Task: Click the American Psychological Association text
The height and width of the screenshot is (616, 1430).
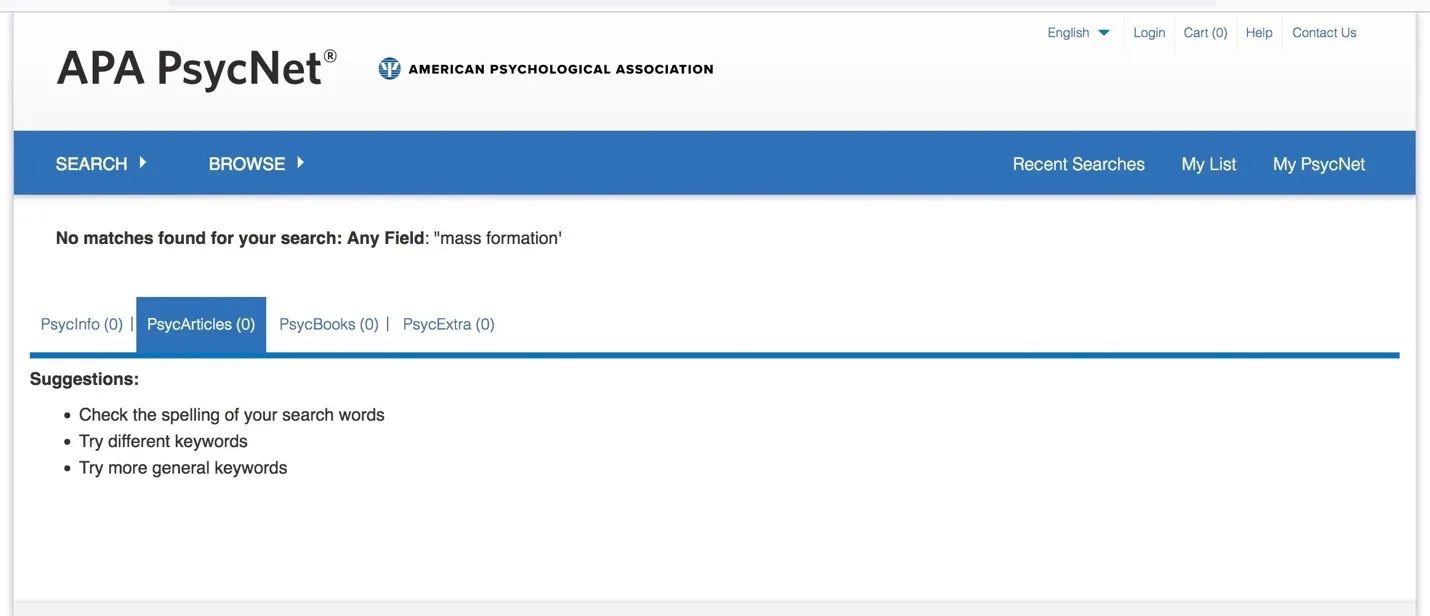Action: tap(561, 69)
